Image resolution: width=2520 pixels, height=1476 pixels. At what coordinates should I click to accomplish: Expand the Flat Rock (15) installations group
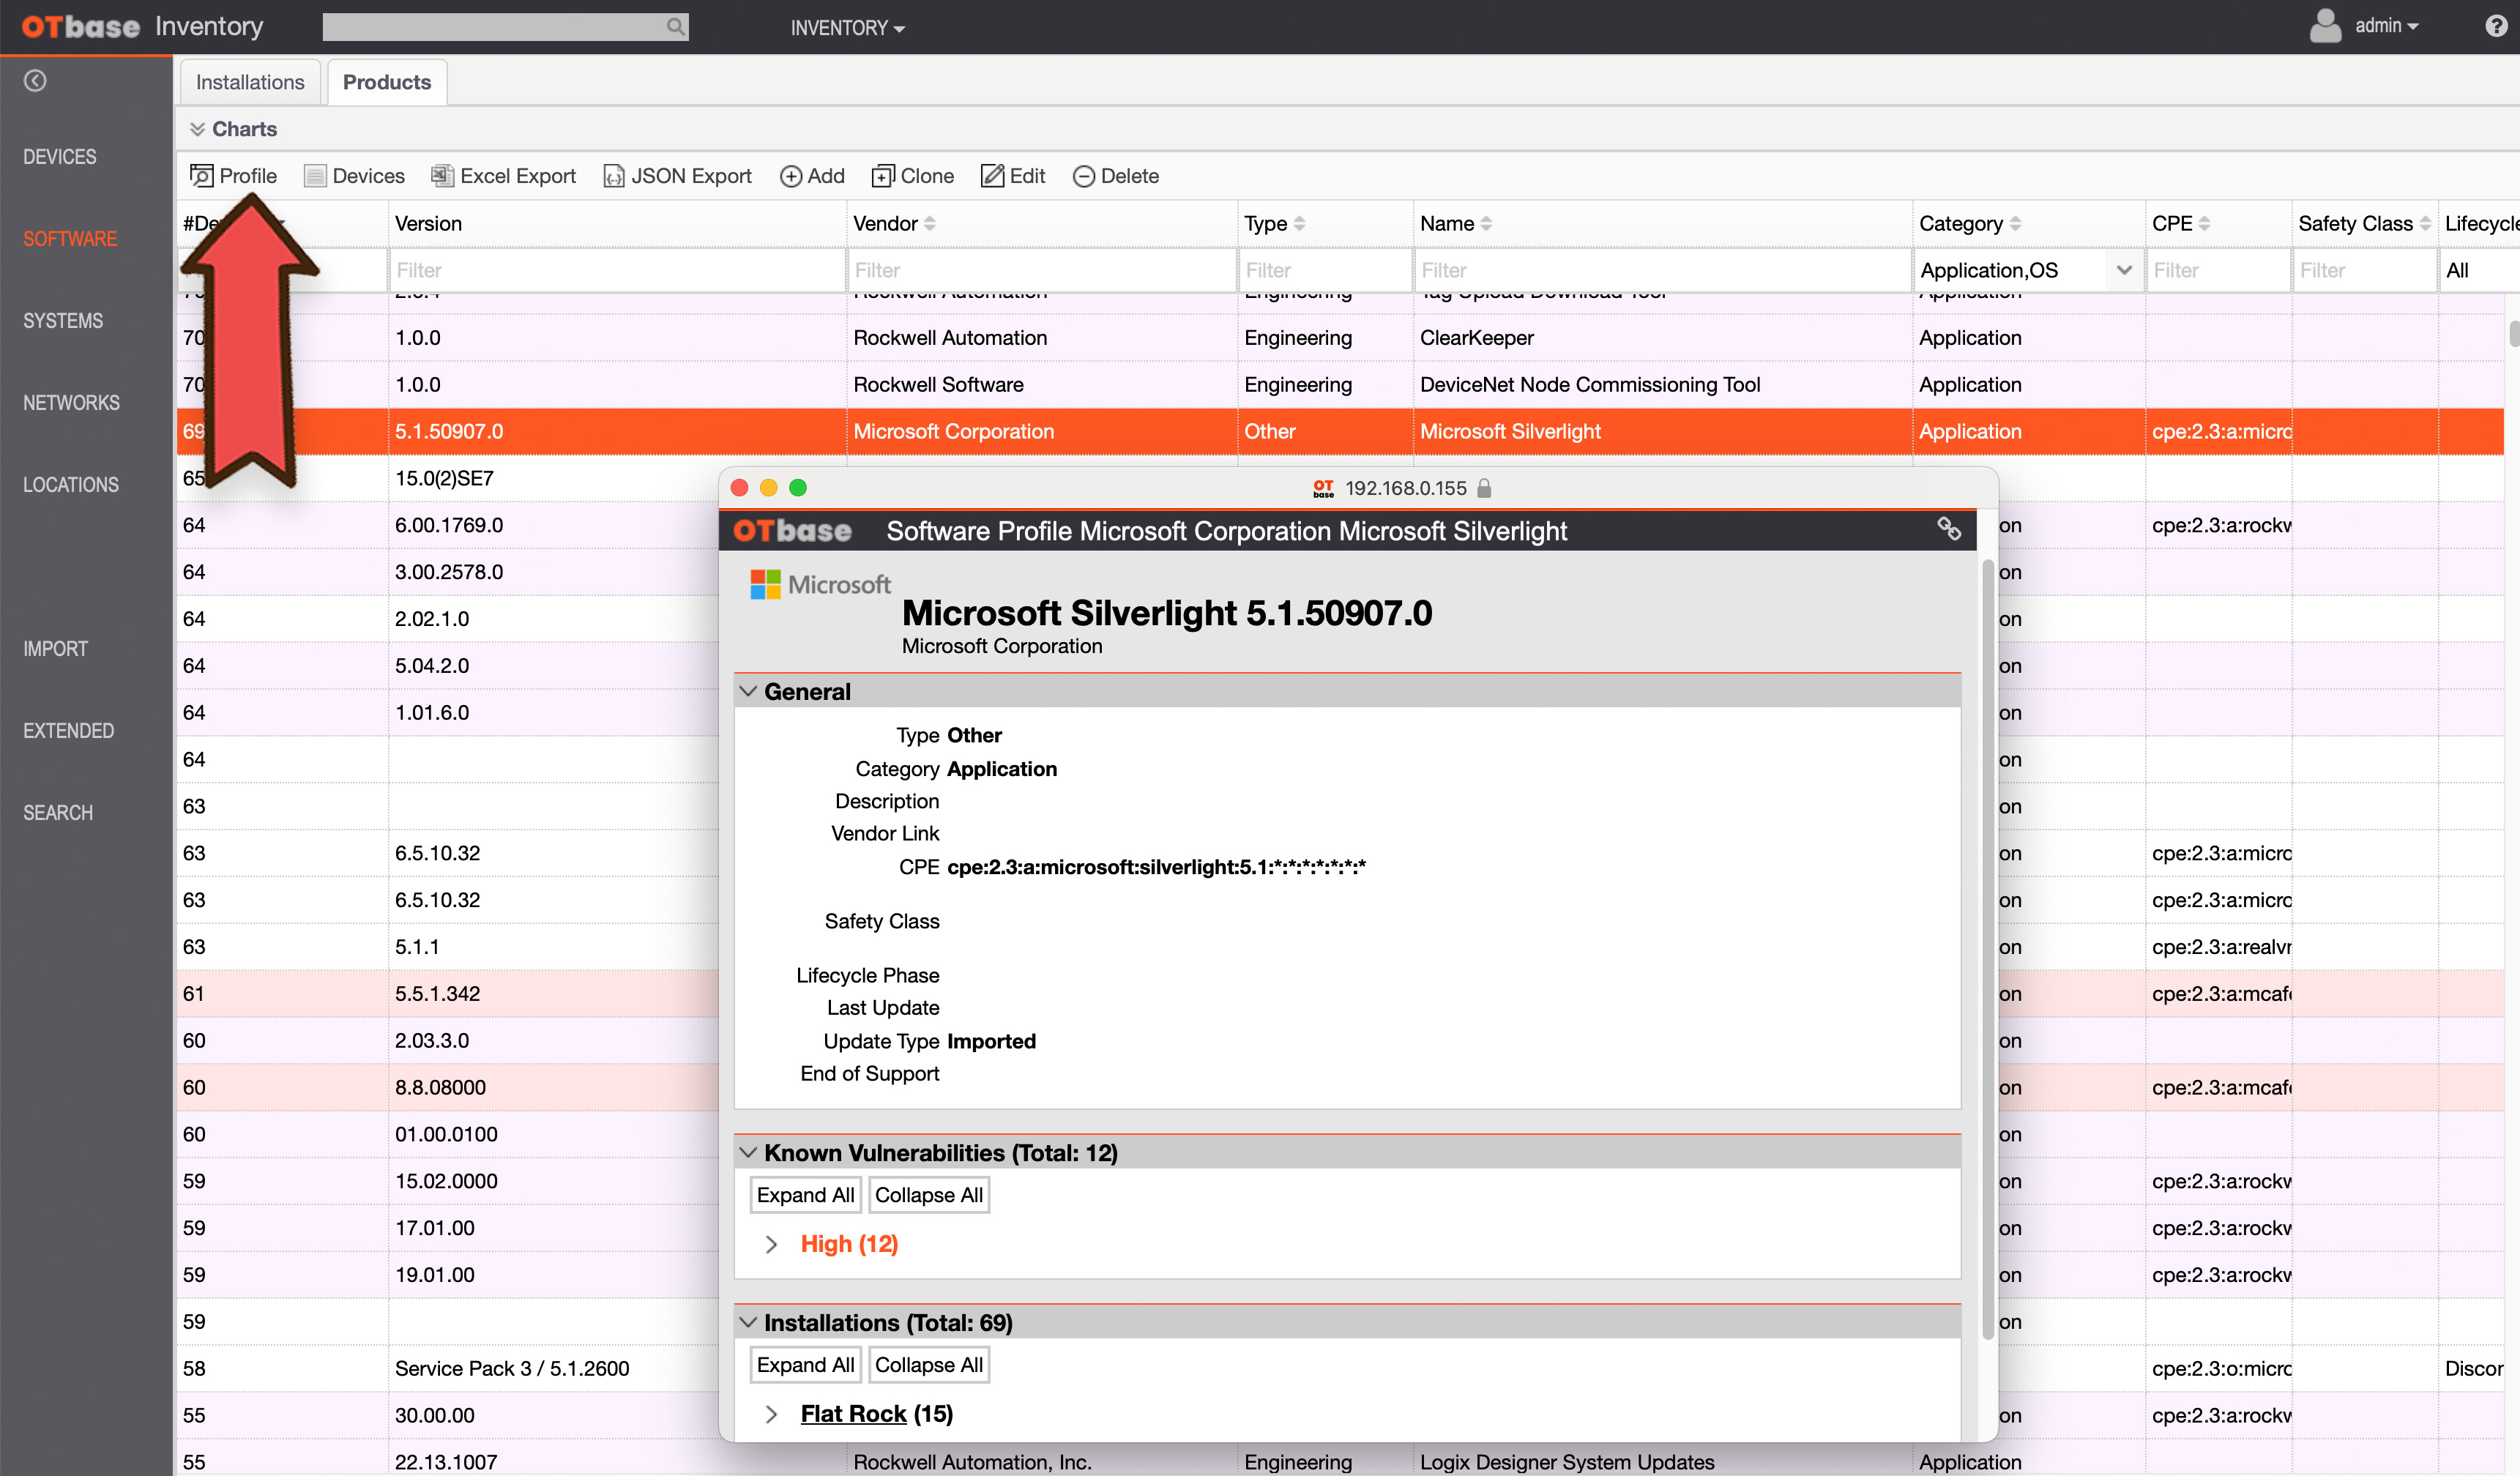coord(771,1414)
